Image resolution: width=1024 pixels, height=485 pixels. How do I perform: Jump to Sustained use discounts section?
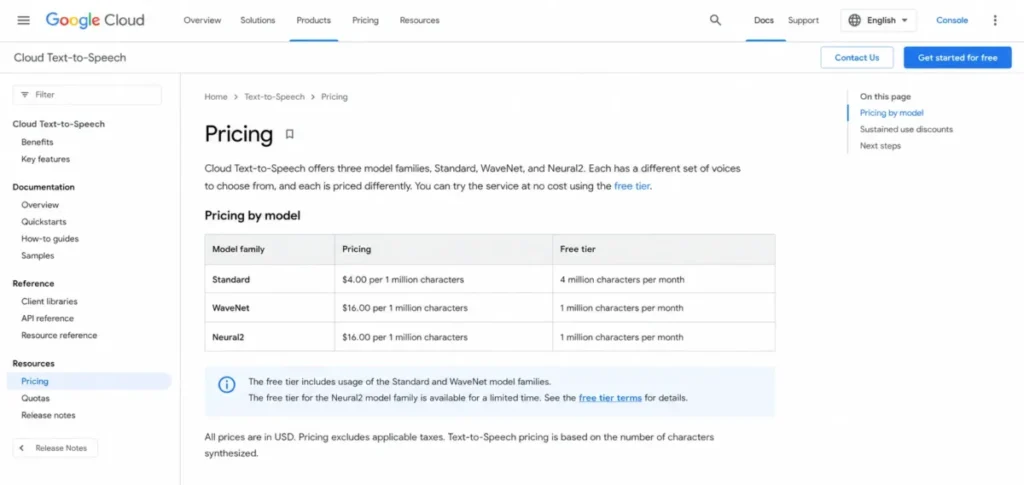906,129
